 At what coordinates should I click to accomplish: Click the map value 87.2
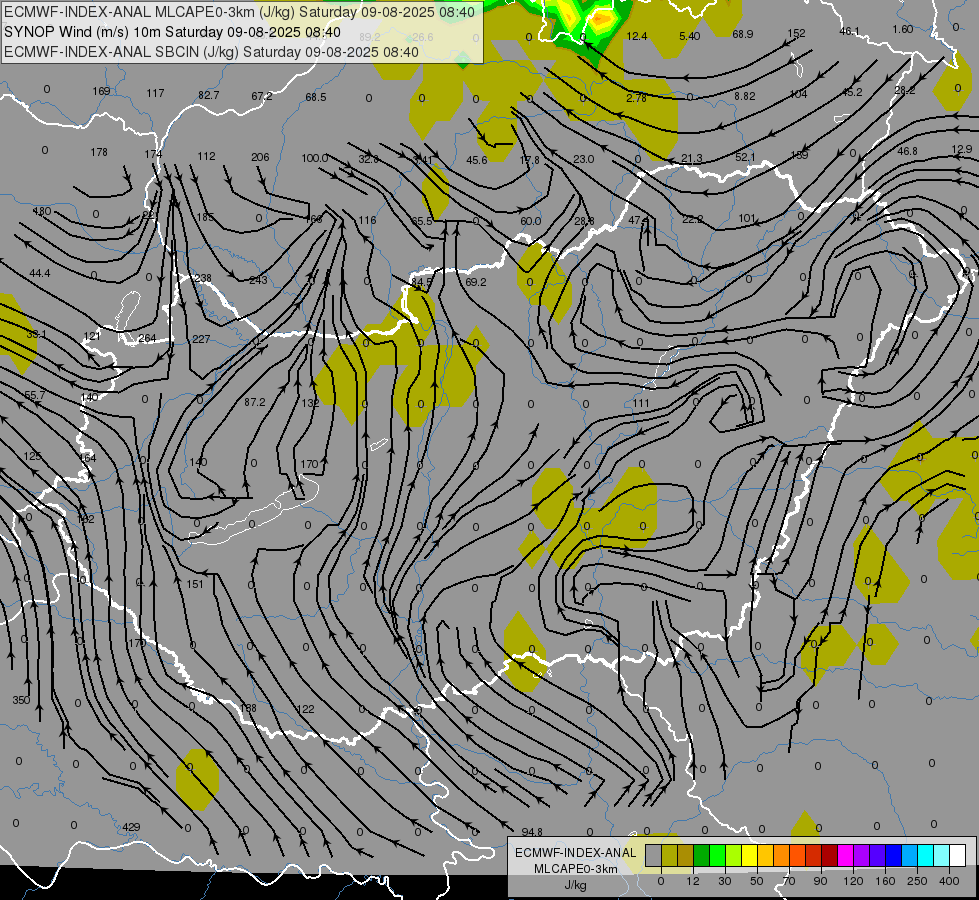tap(255, 402)
